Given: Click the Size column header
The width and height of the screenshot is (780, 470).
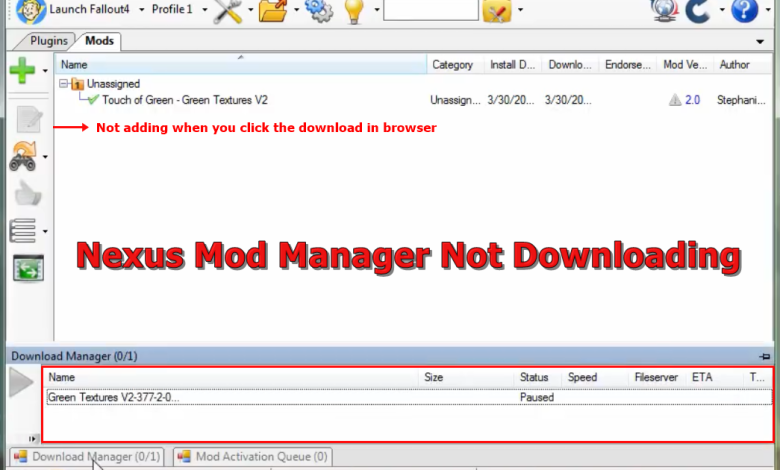Looking at the screenshot, I should click(467, 377).
